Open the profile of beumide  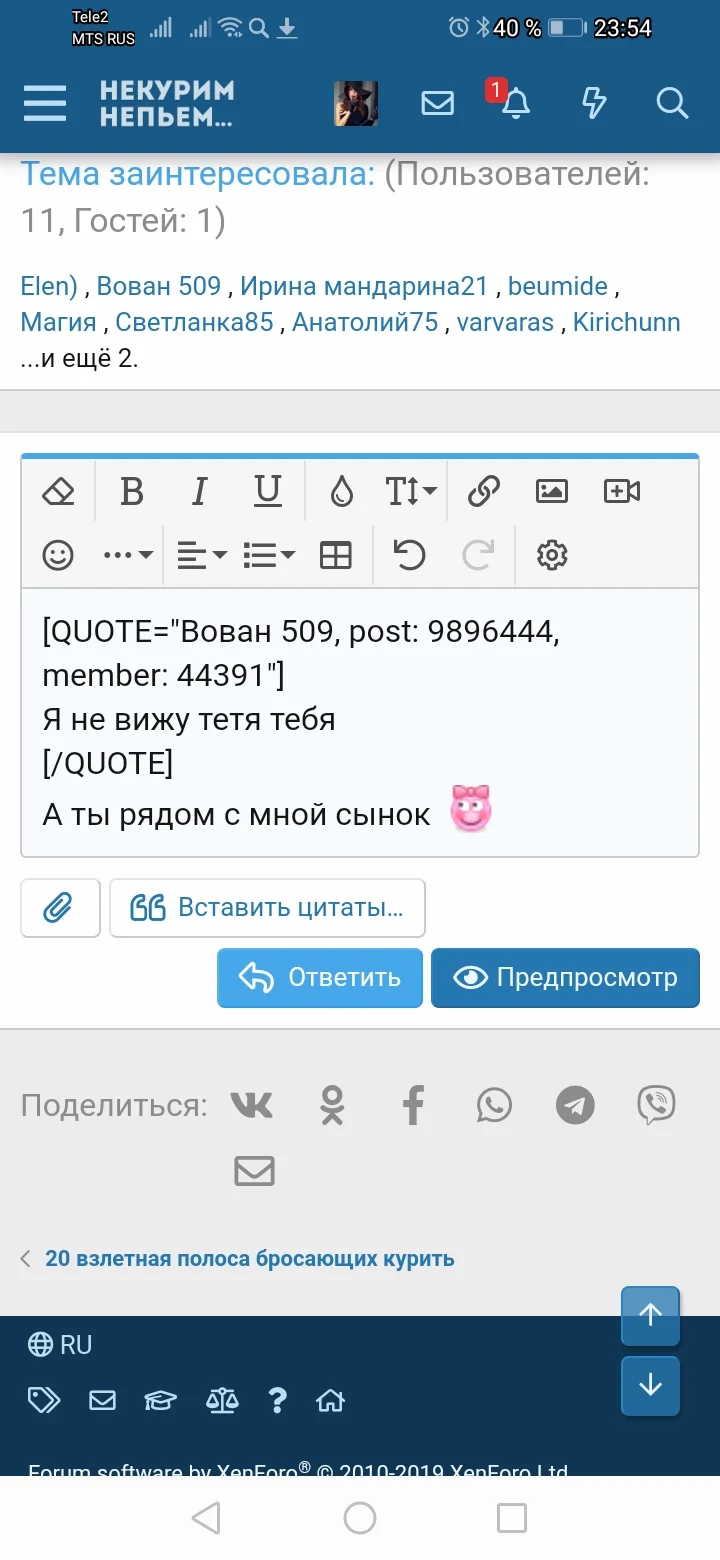coord(558,286)
